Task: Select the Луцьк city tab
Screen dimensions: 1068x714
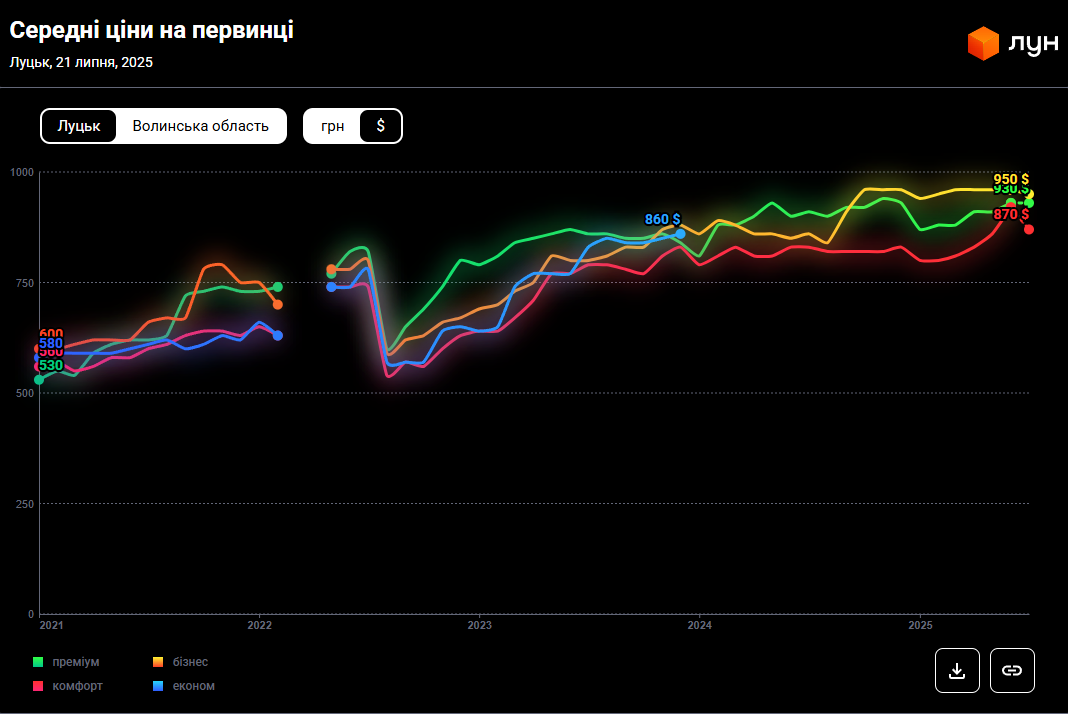Action: click(79, 126)
